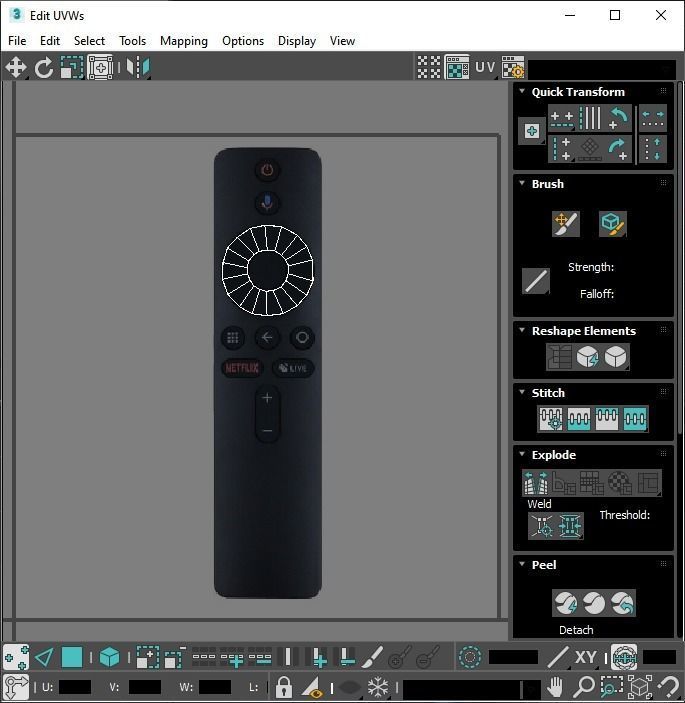Click the Break explode icon
The image size is (685, 703).
pos(535,482)
